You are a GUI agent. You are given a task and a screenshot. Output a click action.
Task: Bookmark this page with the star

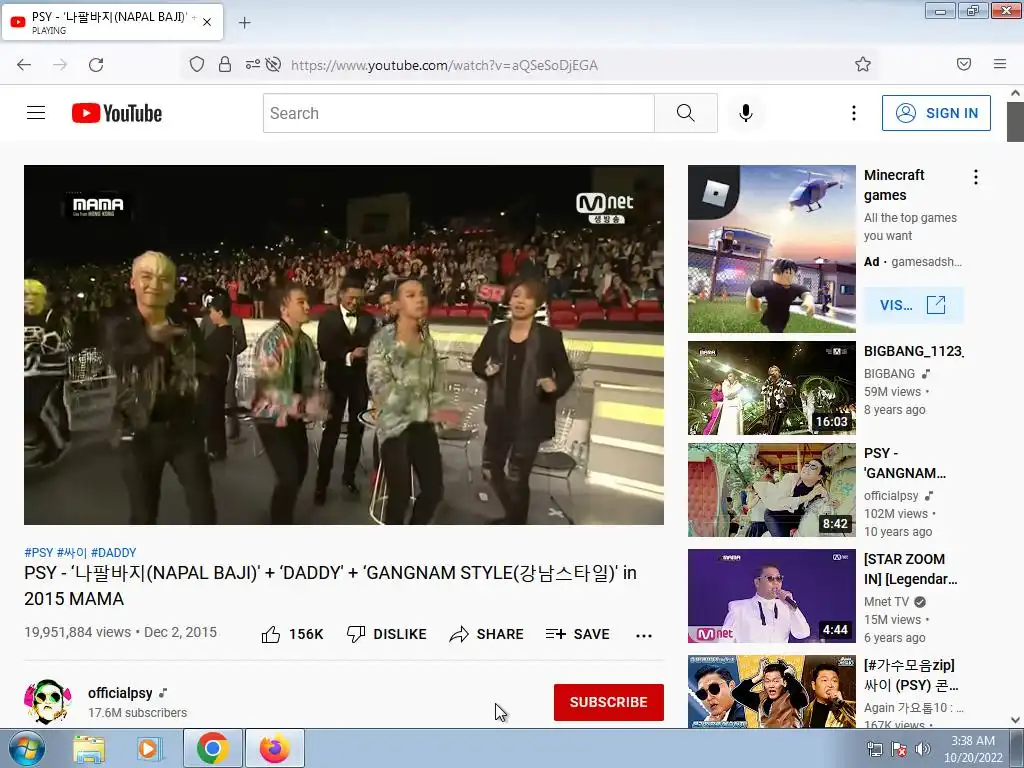point(863,64)
